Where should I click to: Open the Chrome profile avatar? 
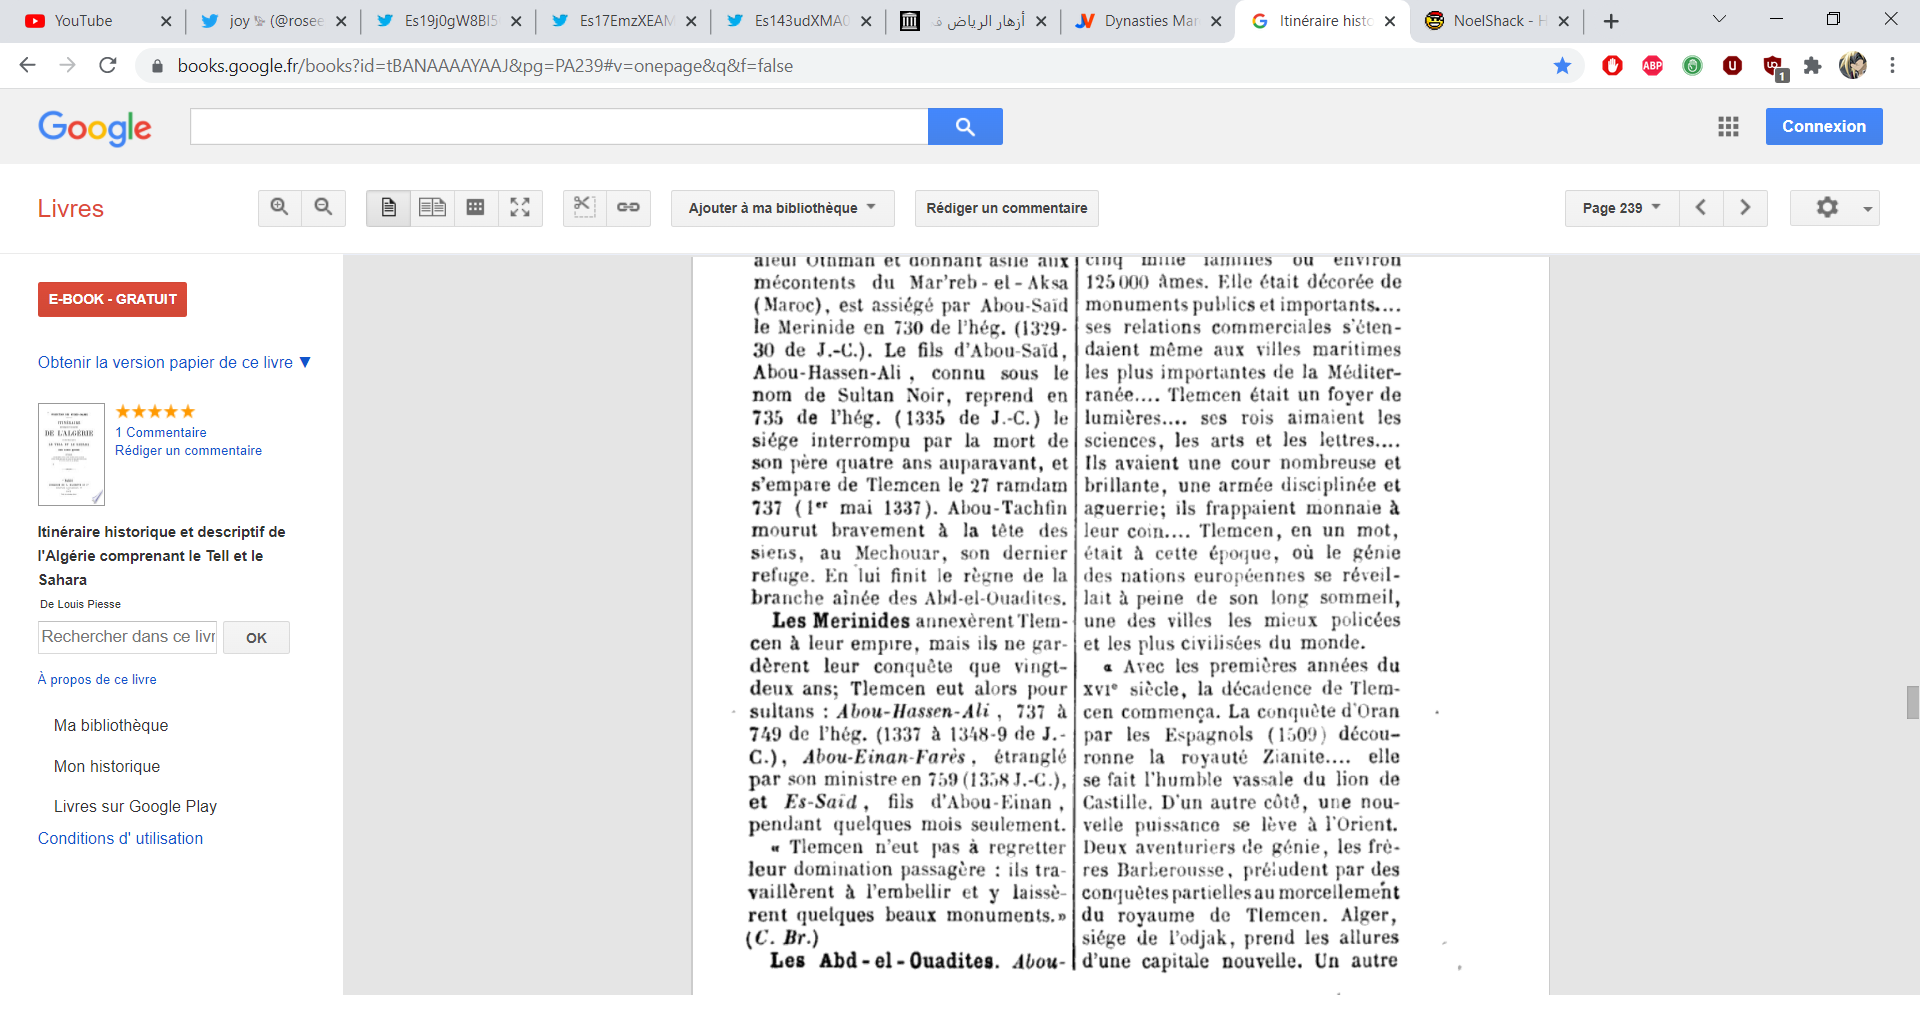tap(1852, 65)
